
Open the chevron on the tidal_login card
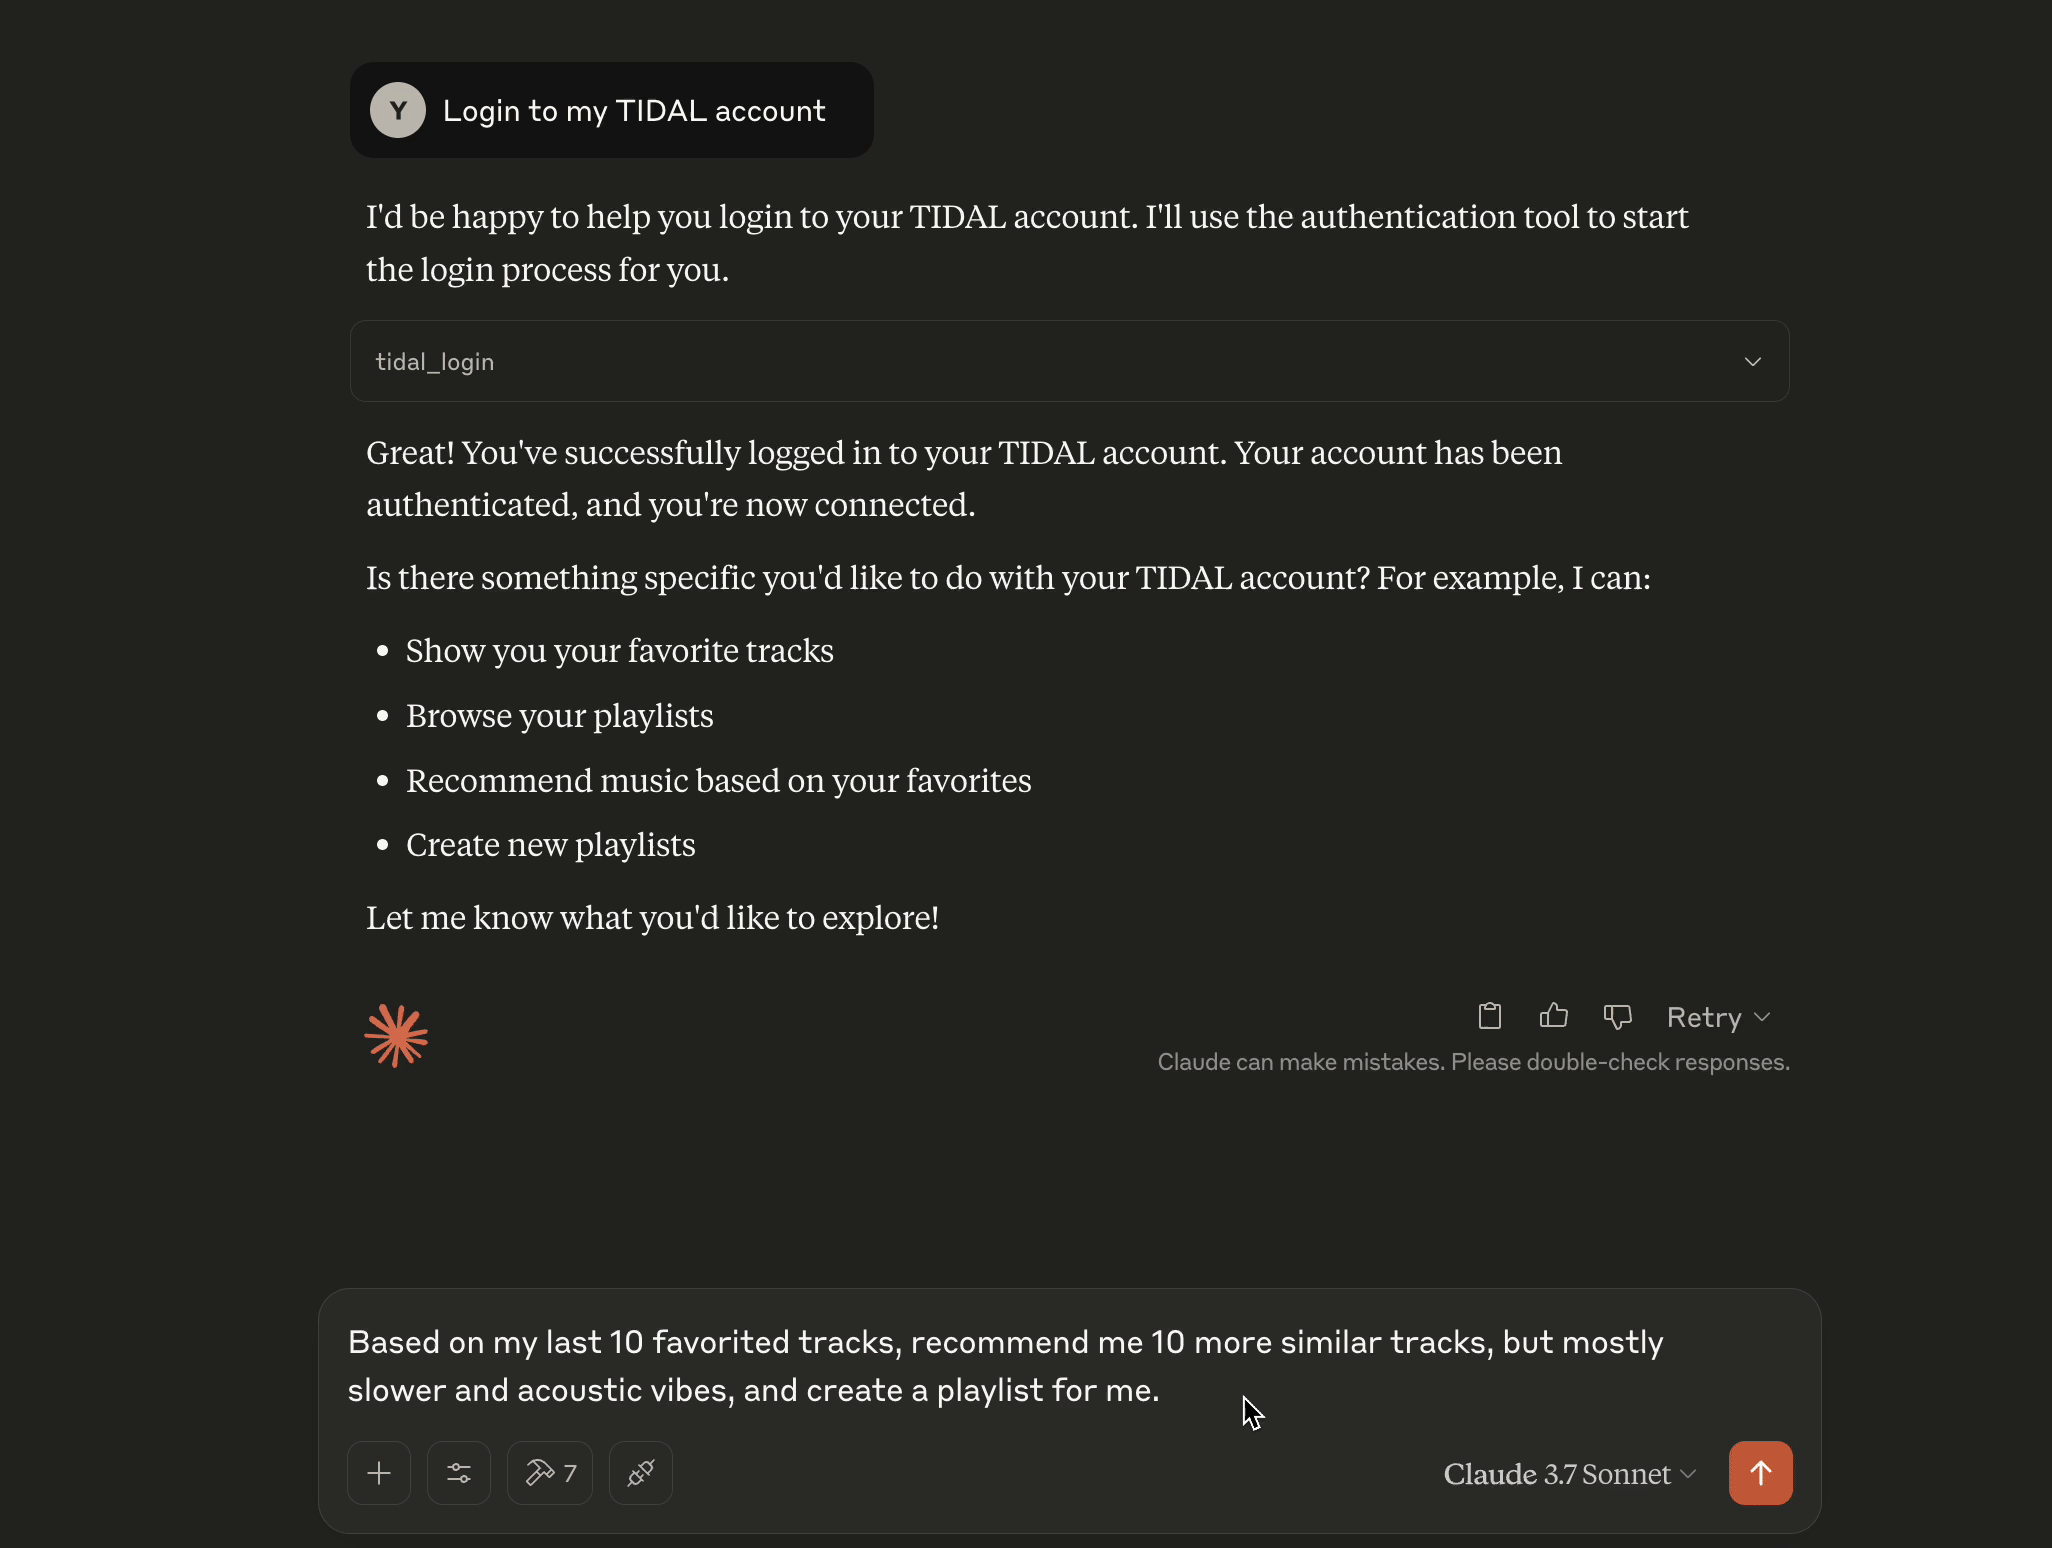click(1752, 361)
